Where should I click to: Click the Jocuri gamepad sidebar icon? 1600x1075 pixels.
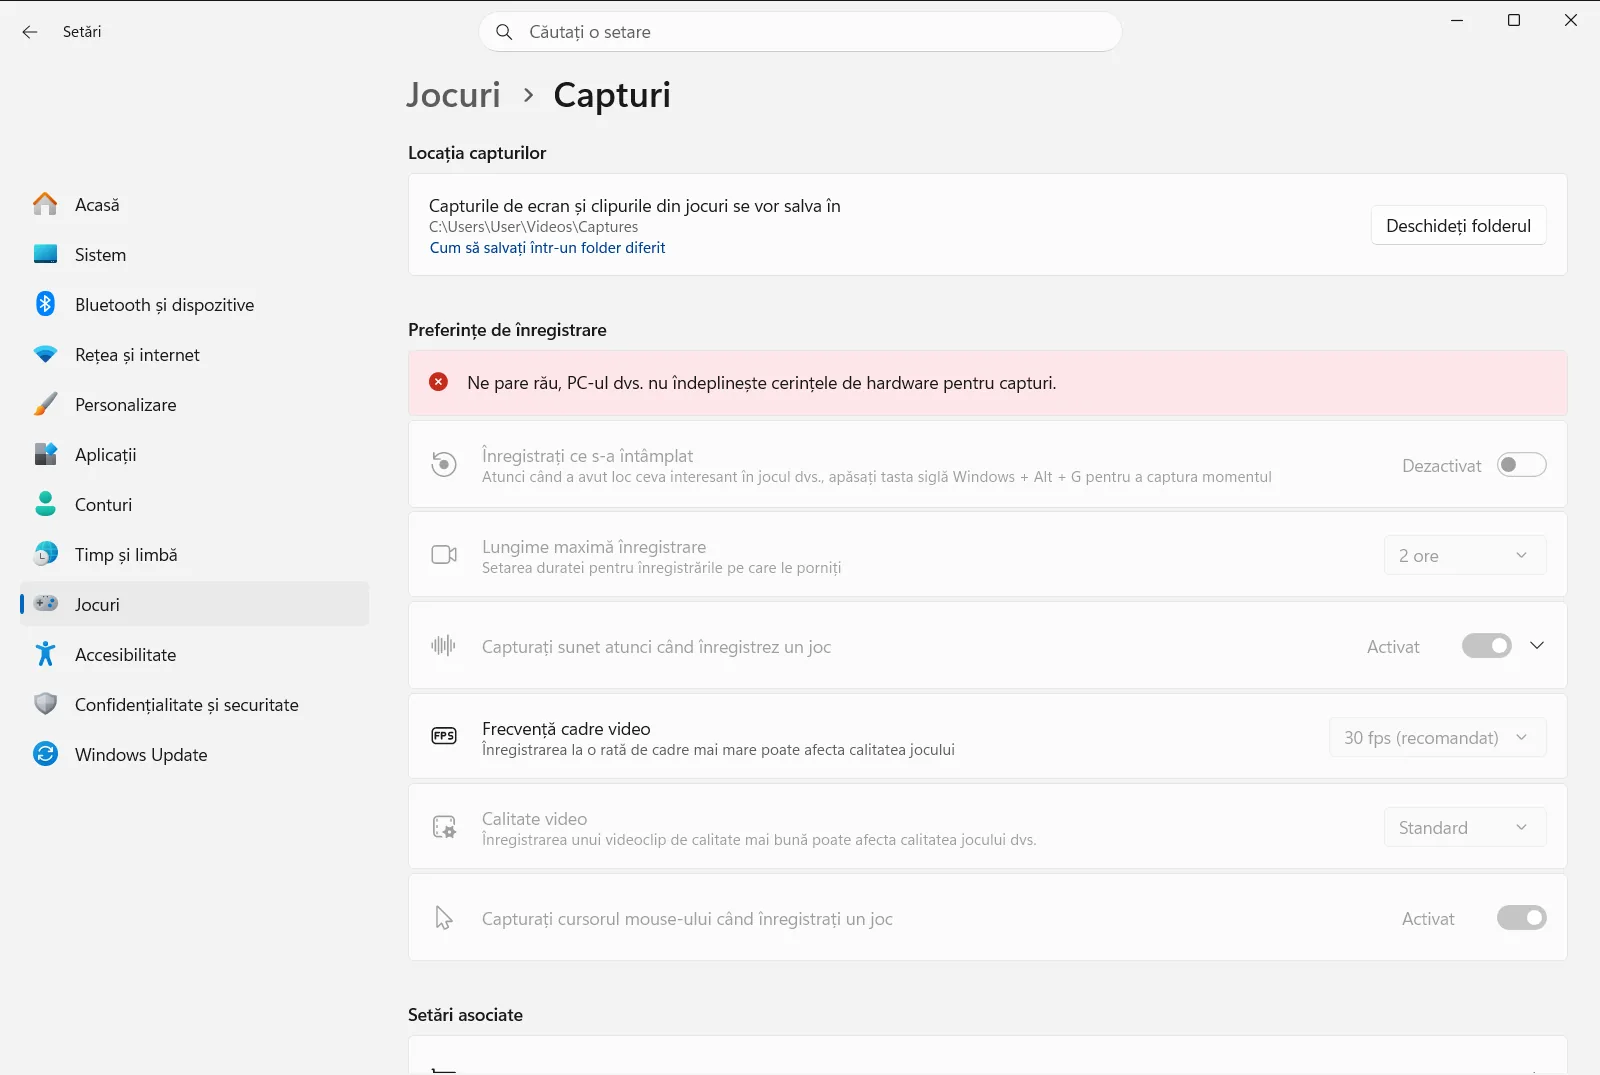pos(45,604)
